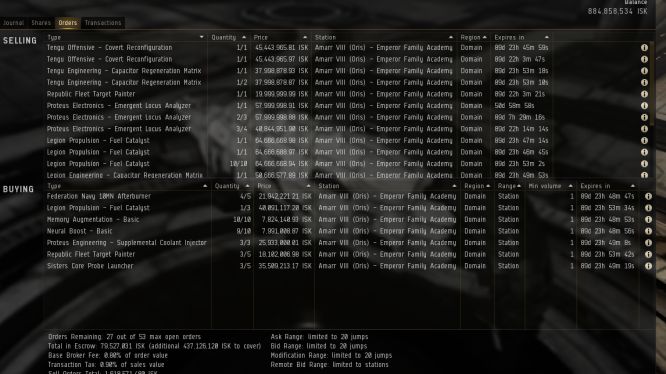Open info for Sisters Core Probe Launcher buy order
Image resolution: width=666 pixels, height=374 pixels.
[x=648, y=266]
